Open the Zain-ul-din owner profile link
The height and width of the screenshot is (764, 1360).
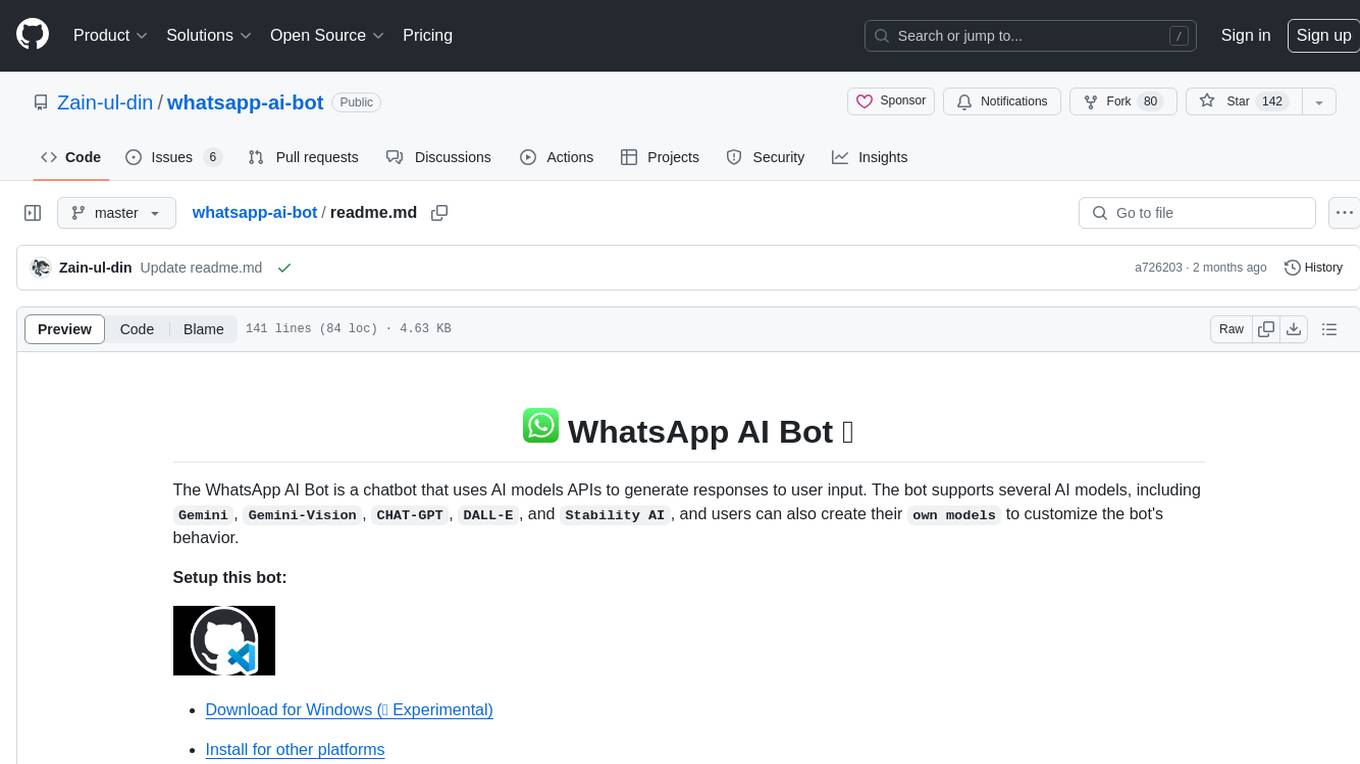point(105,102)
